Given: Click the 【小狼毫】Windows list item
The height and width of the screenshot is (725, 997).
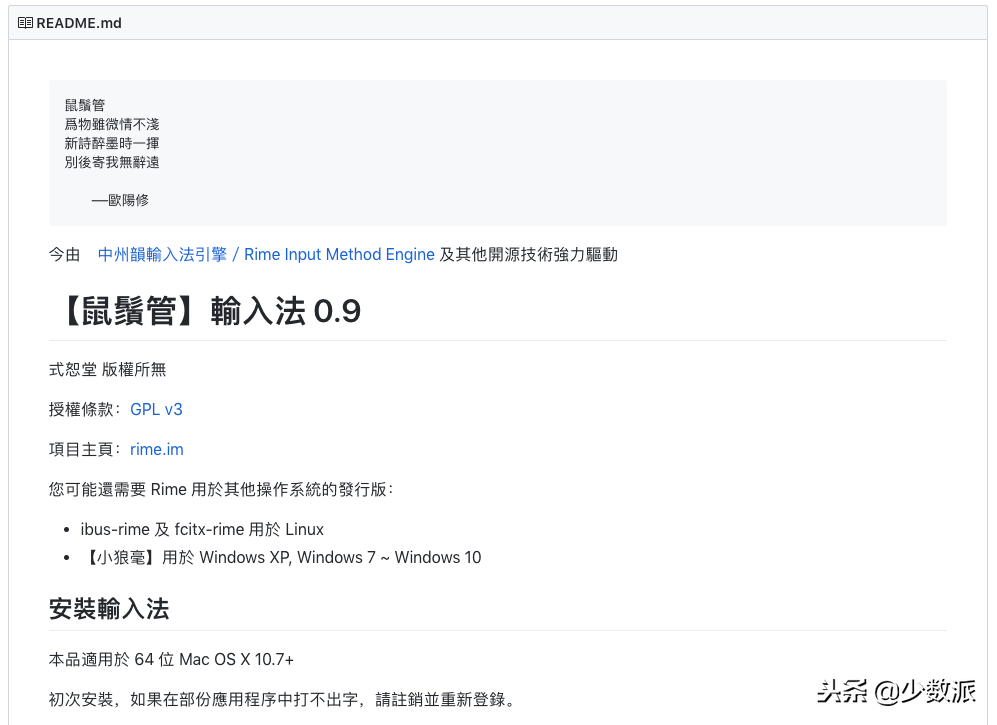Looking at the screenshot, I should 281,557.
